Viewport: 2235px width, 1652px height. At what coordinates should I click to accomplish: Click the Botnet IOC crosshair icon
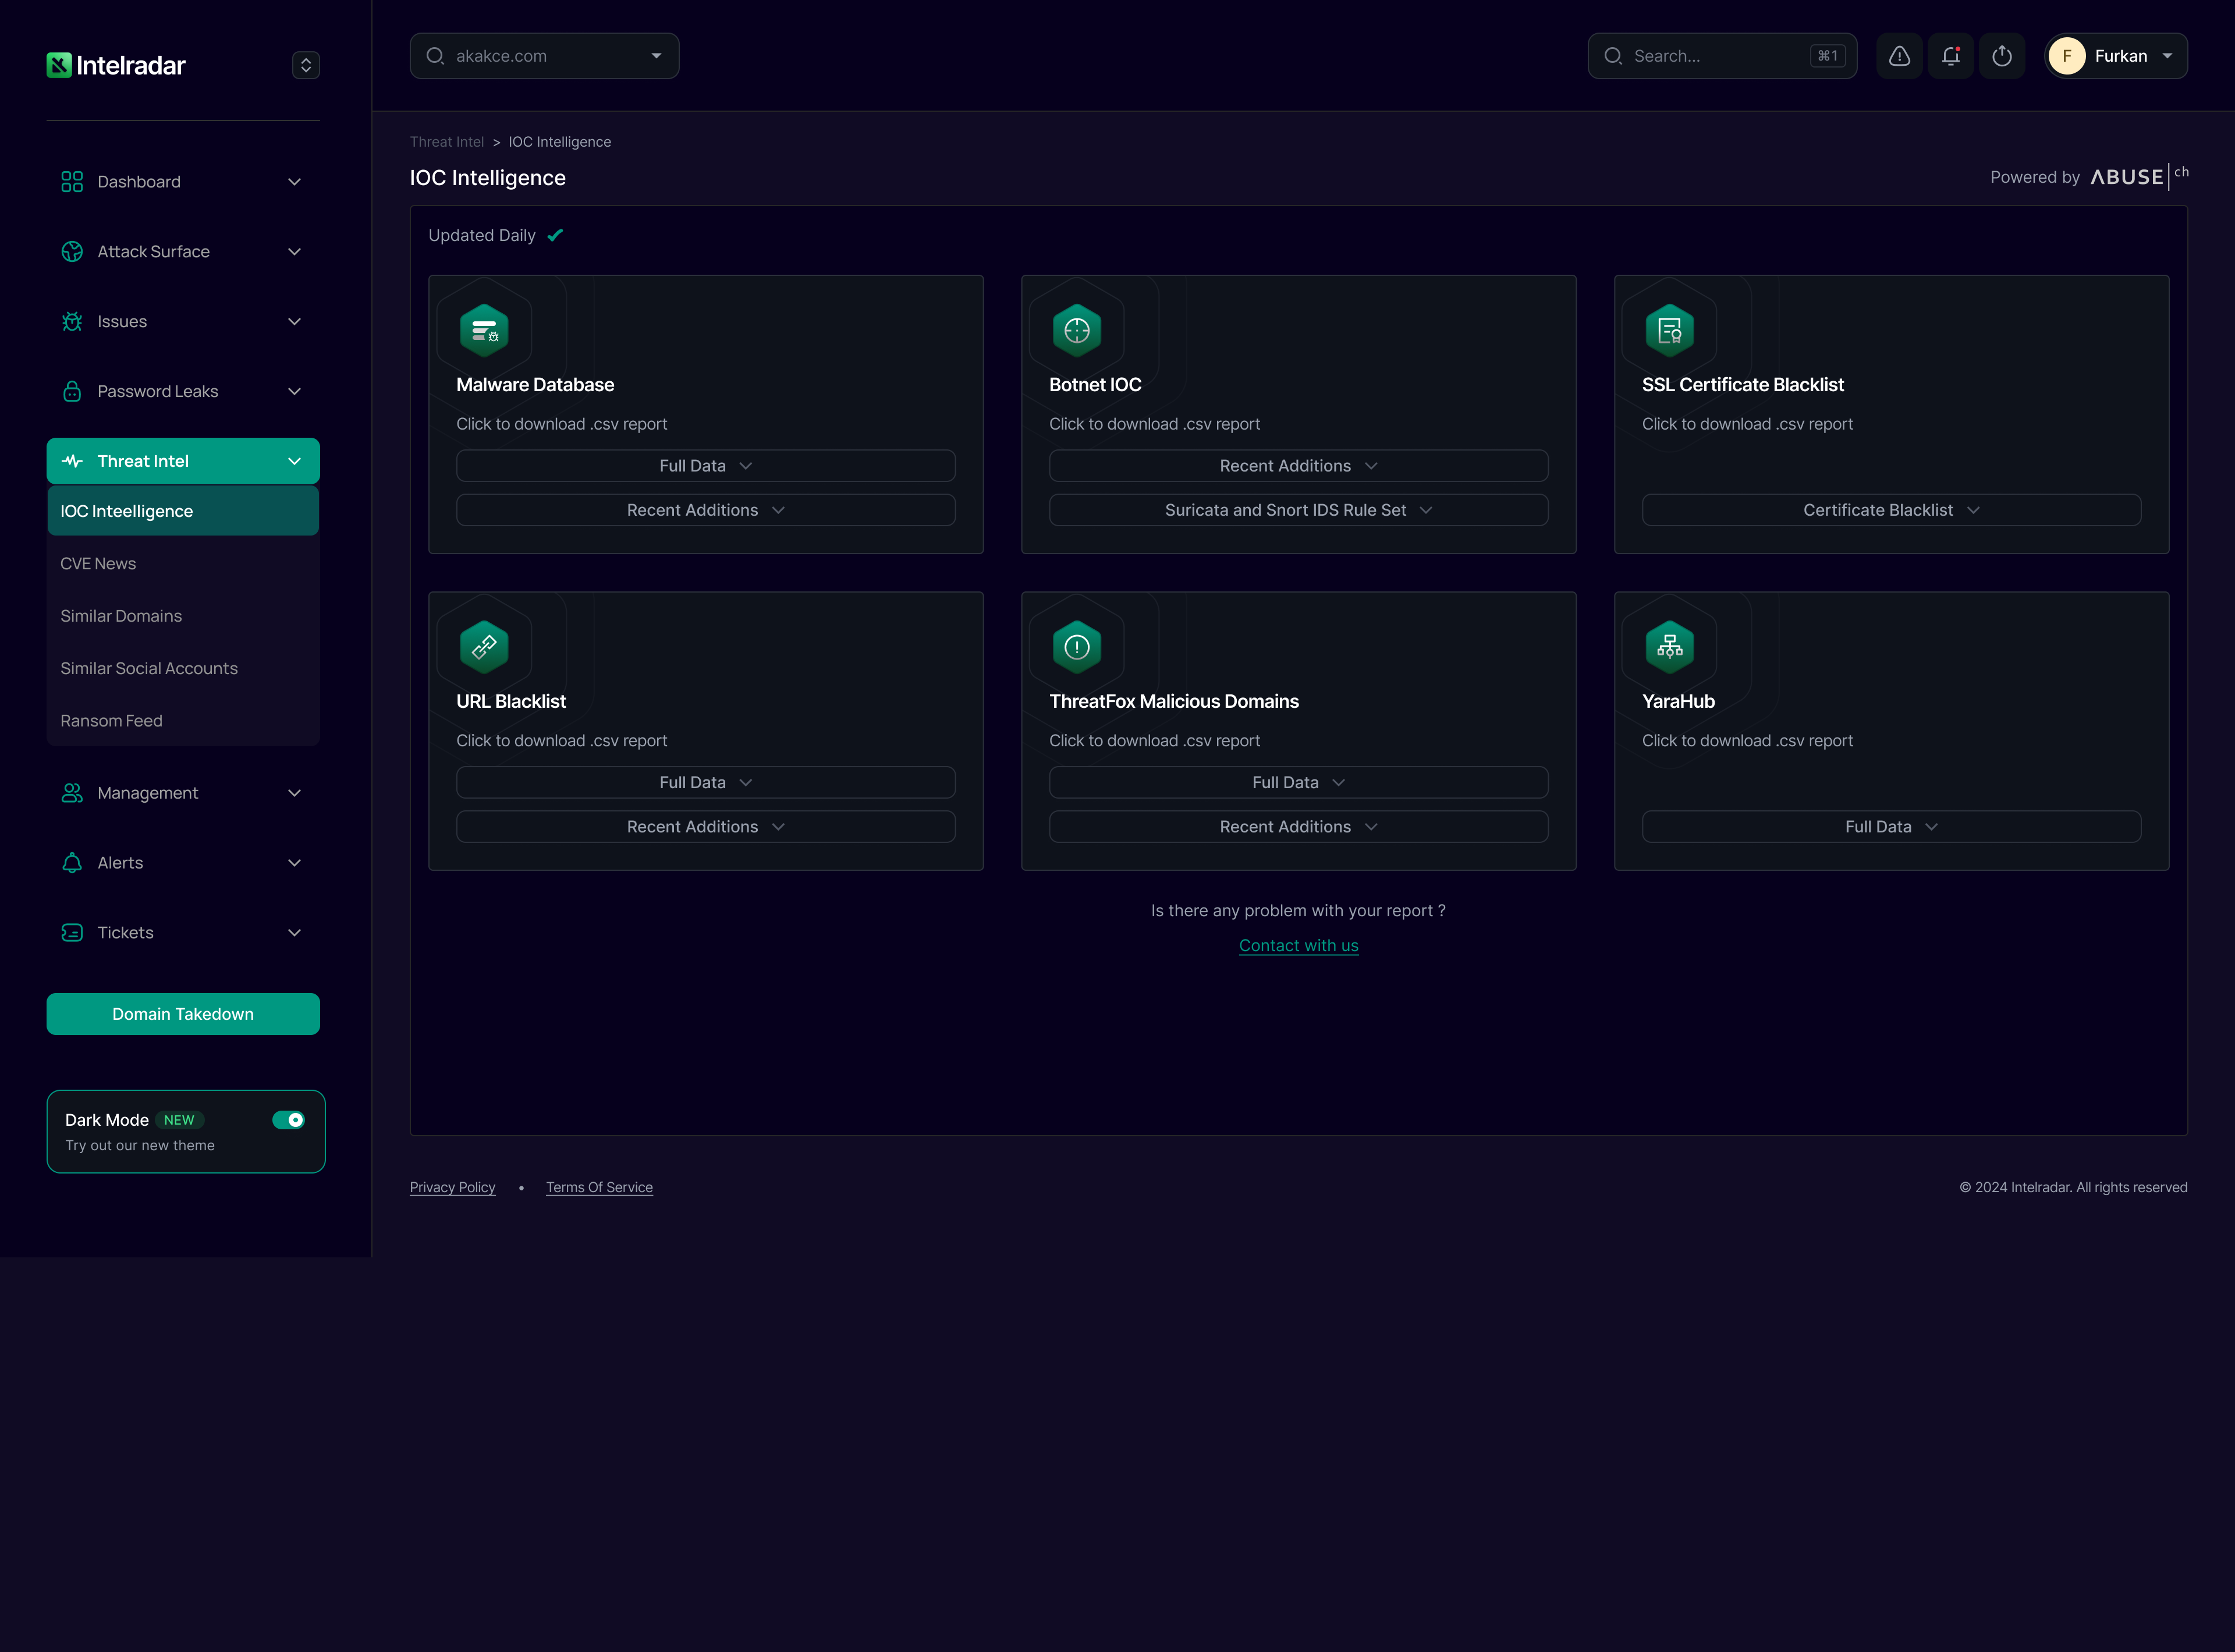pyautogui.click(x=1077, y=330)
